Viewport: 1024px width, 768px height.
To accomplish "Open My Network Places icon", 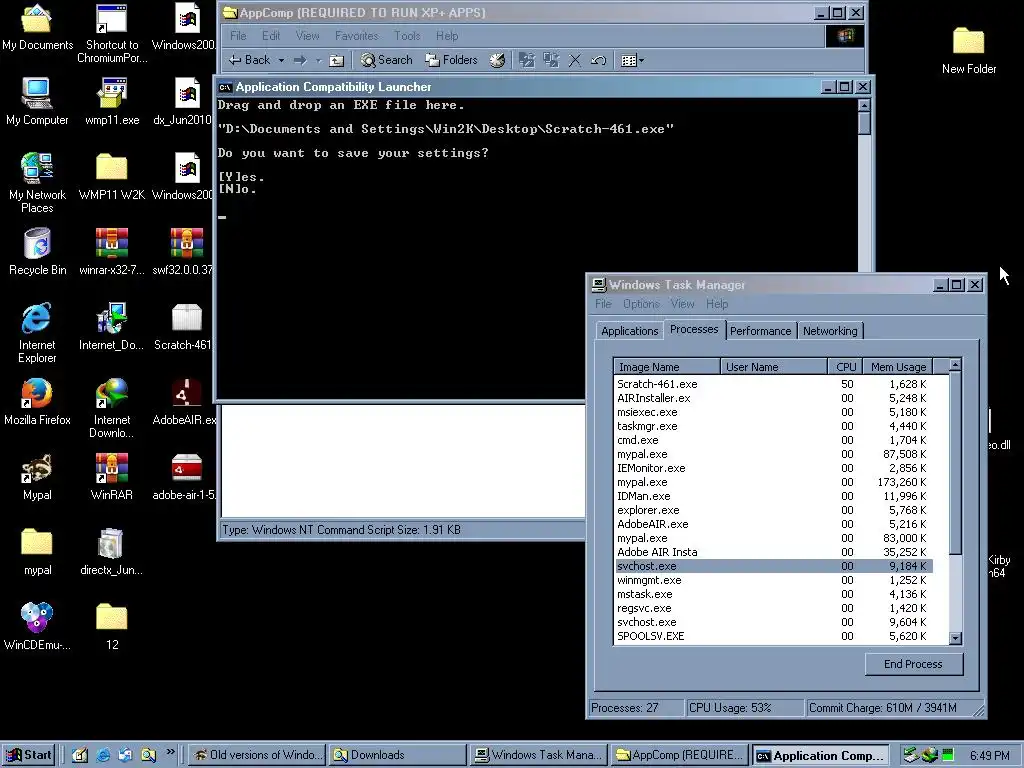I will [37, 182].
